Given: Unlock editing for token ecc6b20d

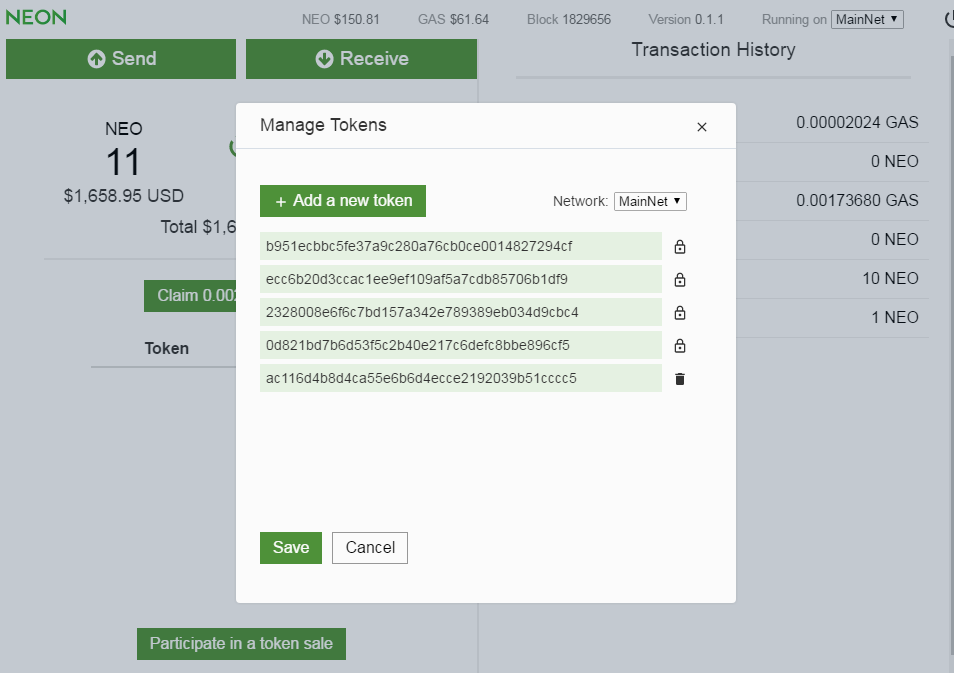Looking at the screenshot, I should [x=679, y=279].
